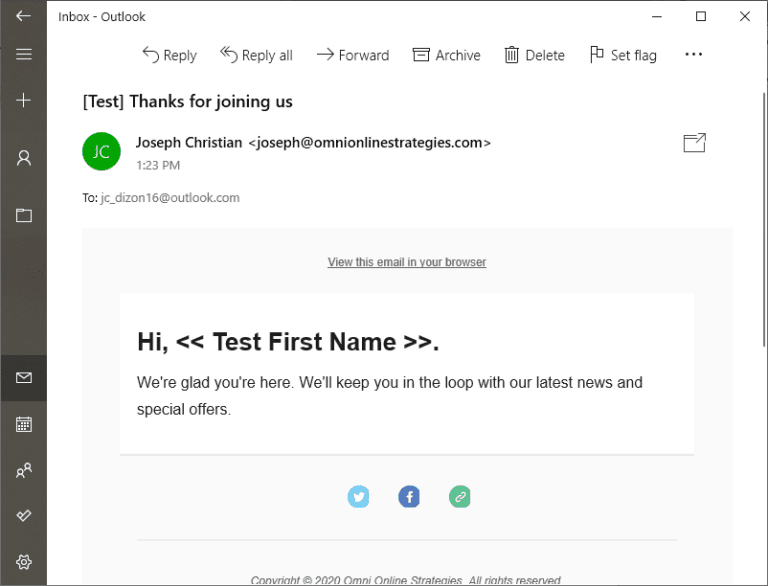Switch to Calendar in sidebar
This screenshot has height=586, width=768.
[x=23, y=424]
